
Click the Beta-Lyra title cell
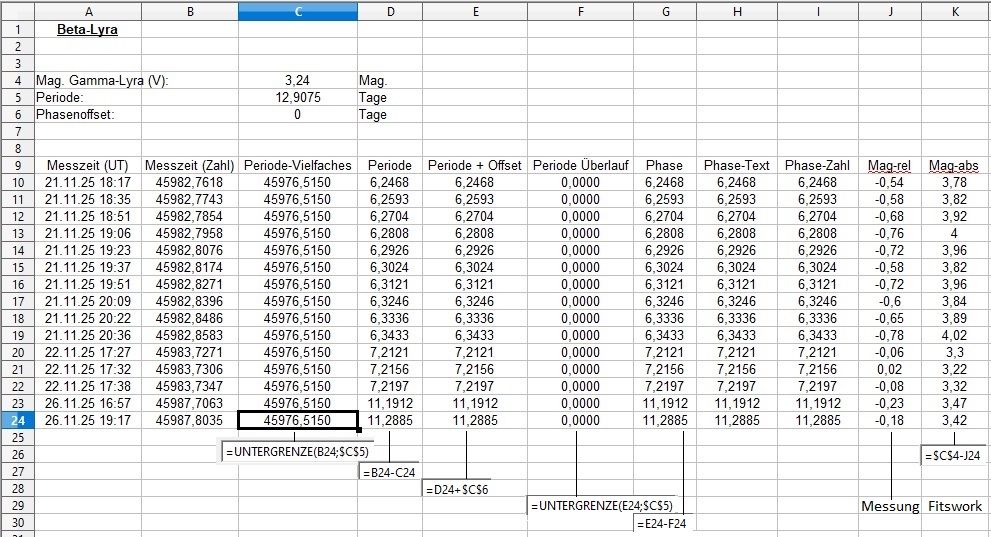(87, 29)
